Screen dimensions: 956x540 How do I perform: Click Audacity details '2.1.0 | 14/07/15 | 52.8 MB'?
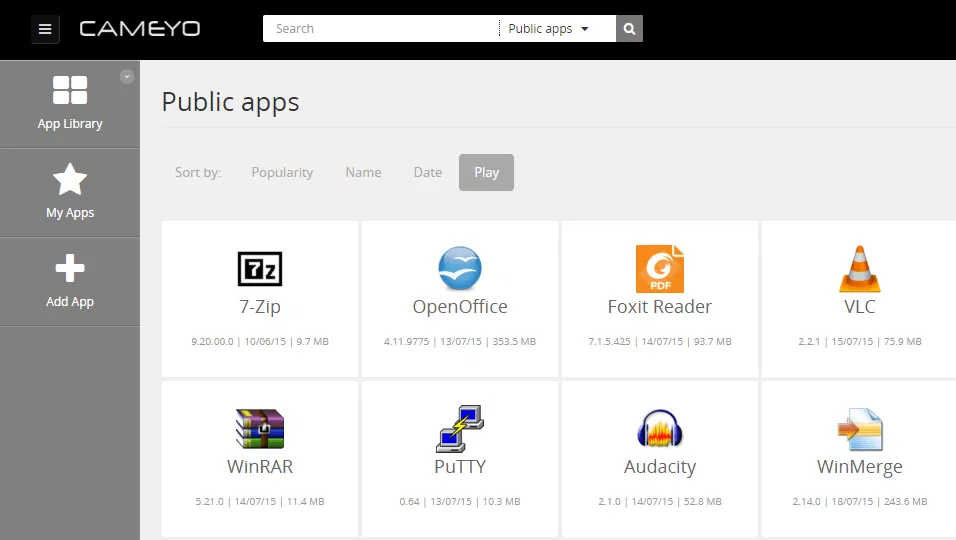pyautogui.click(x=660, y=502)
